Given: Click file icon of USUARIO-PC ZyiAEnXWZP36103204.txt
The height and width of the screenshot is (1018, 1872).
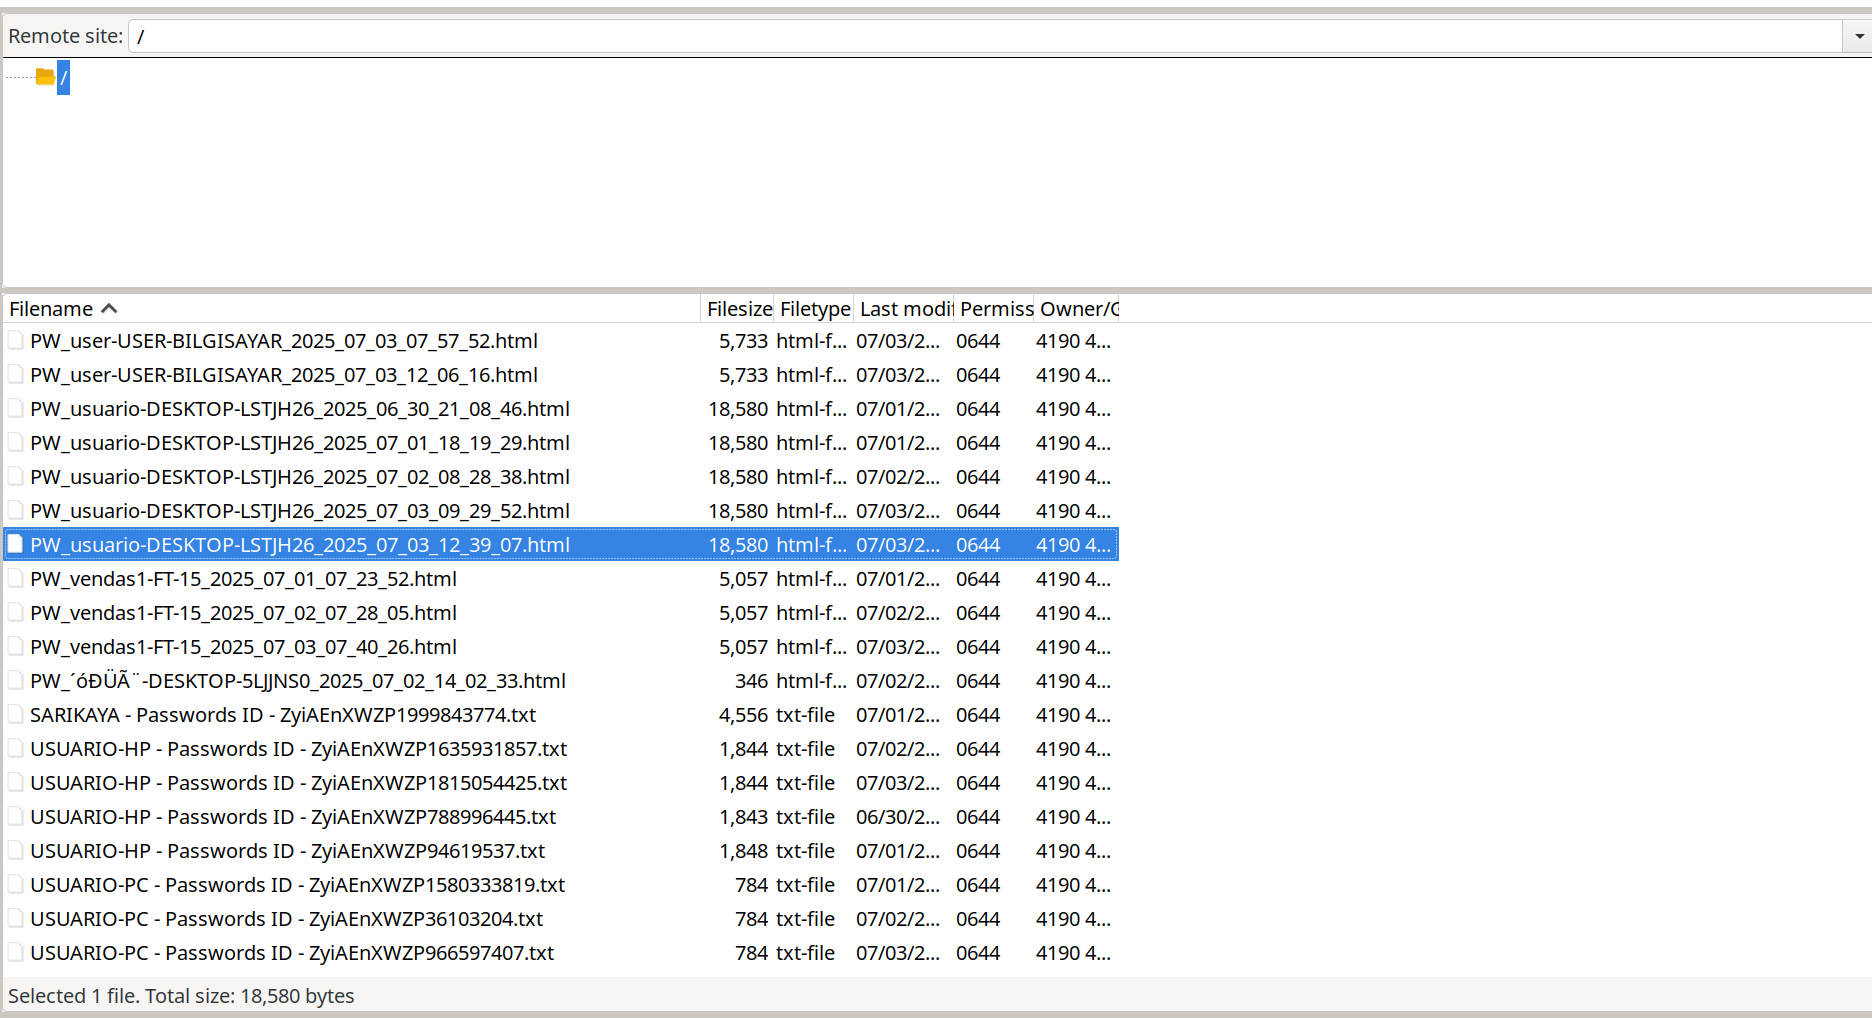Looking at the screenshot, I should pyautogui.click(x=16, y=919).
